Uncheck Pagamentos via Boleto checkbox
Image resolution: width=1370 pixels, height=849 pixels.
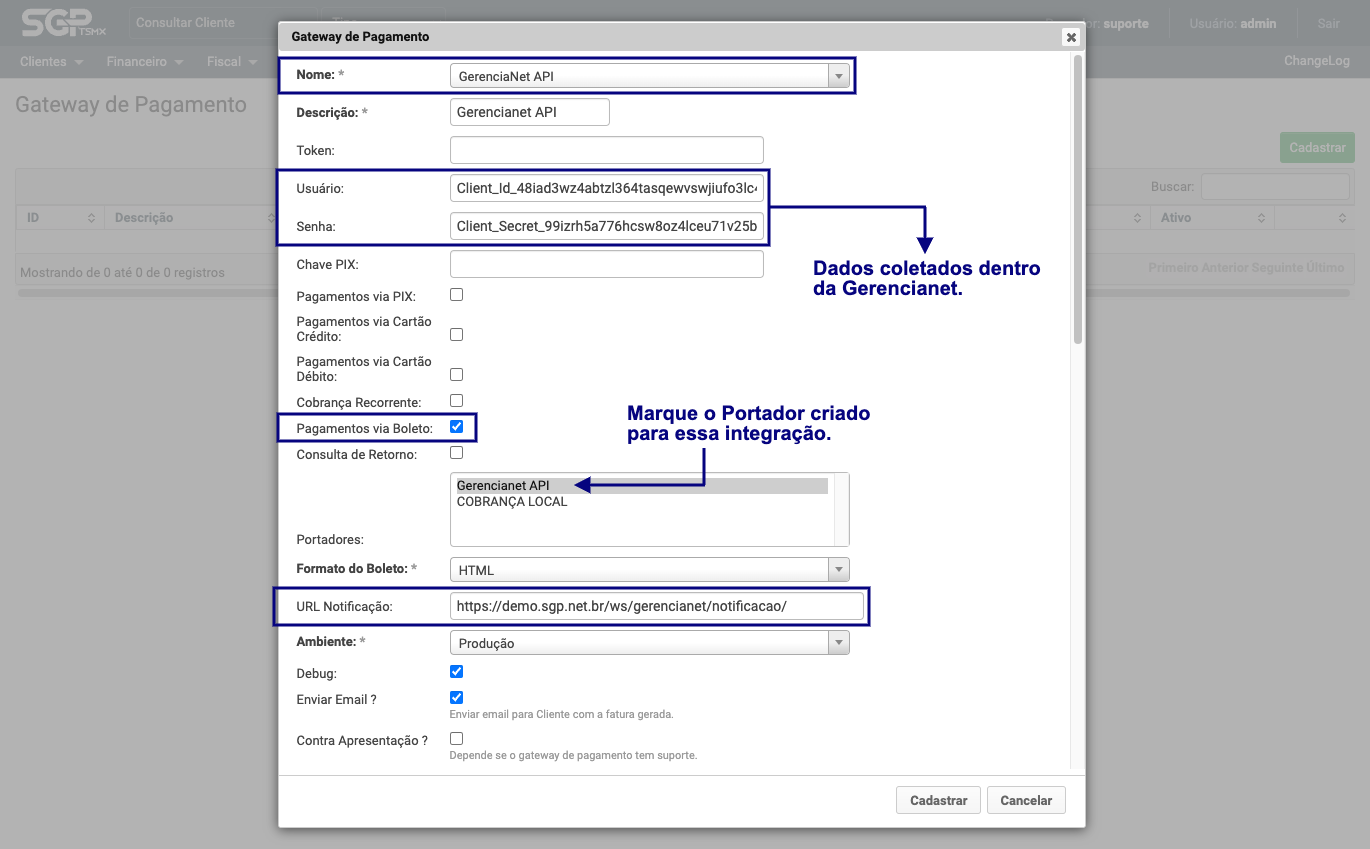click(456, 426)
